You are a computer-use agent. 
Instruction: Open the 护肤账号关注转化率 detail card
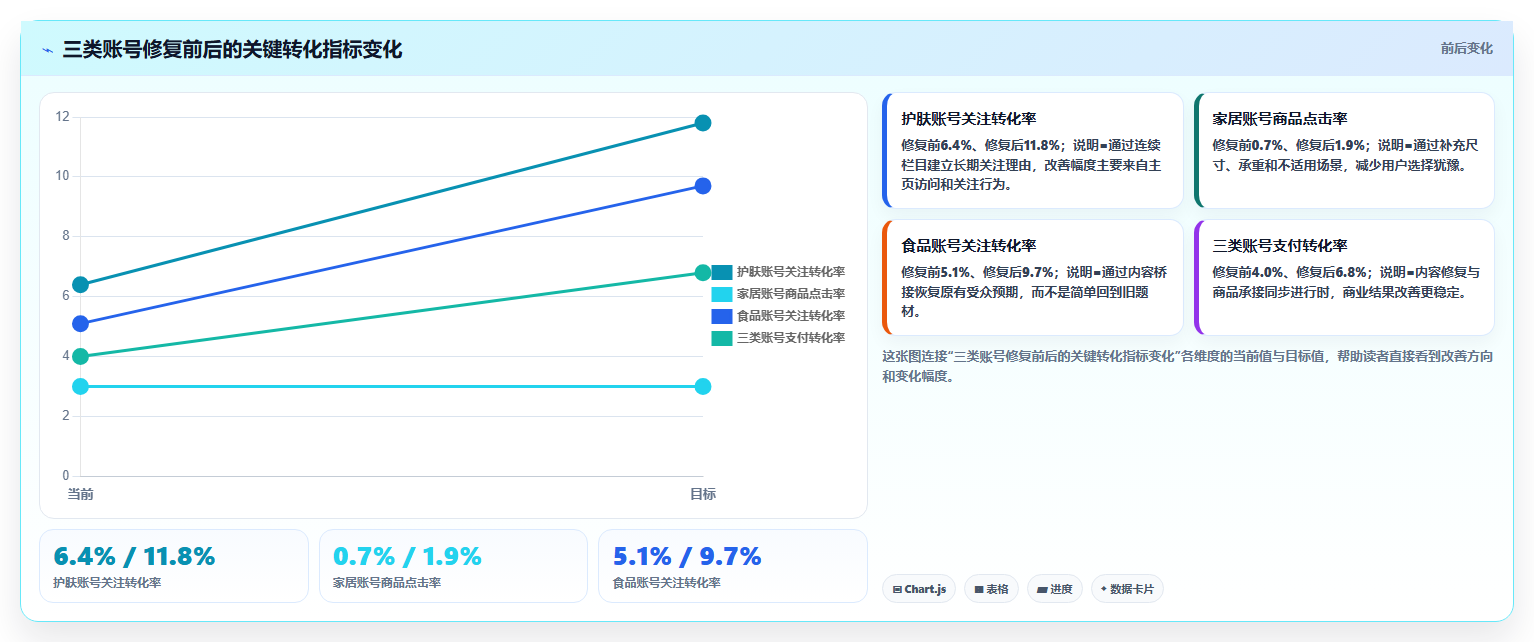coord(1032,150)
